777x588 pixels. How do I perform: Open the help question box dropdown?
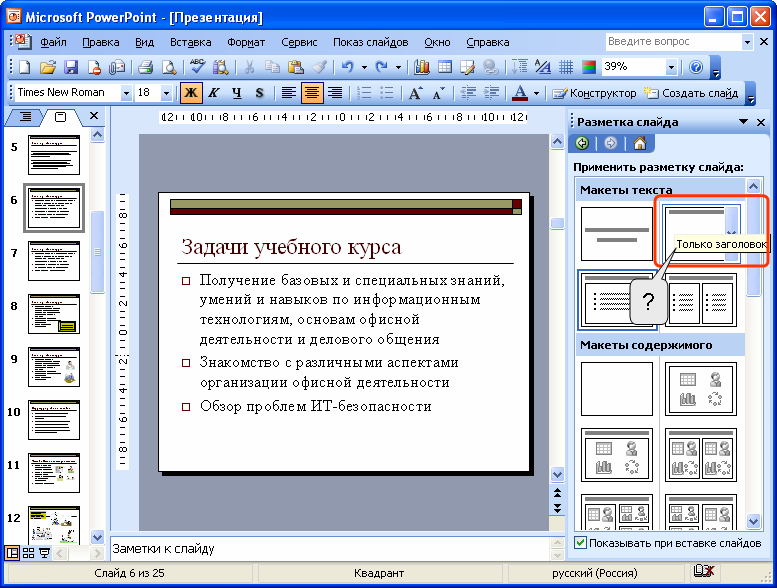coord(747,42)
